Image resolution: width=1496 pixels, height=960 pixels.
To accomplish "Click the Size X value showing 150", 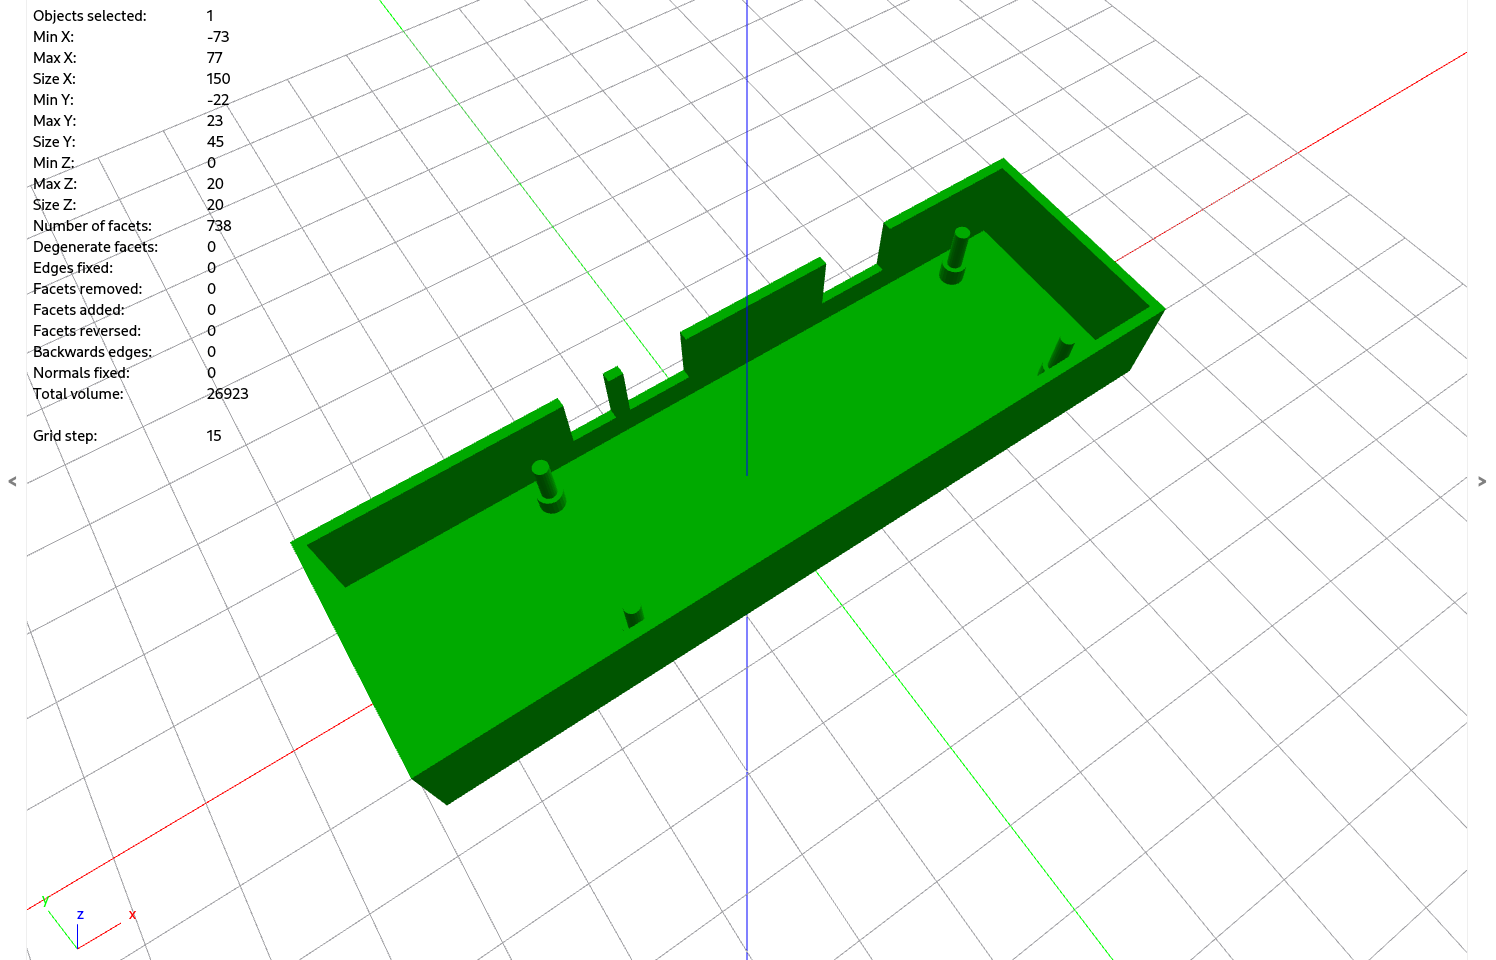I will click(x=218, y=78).
